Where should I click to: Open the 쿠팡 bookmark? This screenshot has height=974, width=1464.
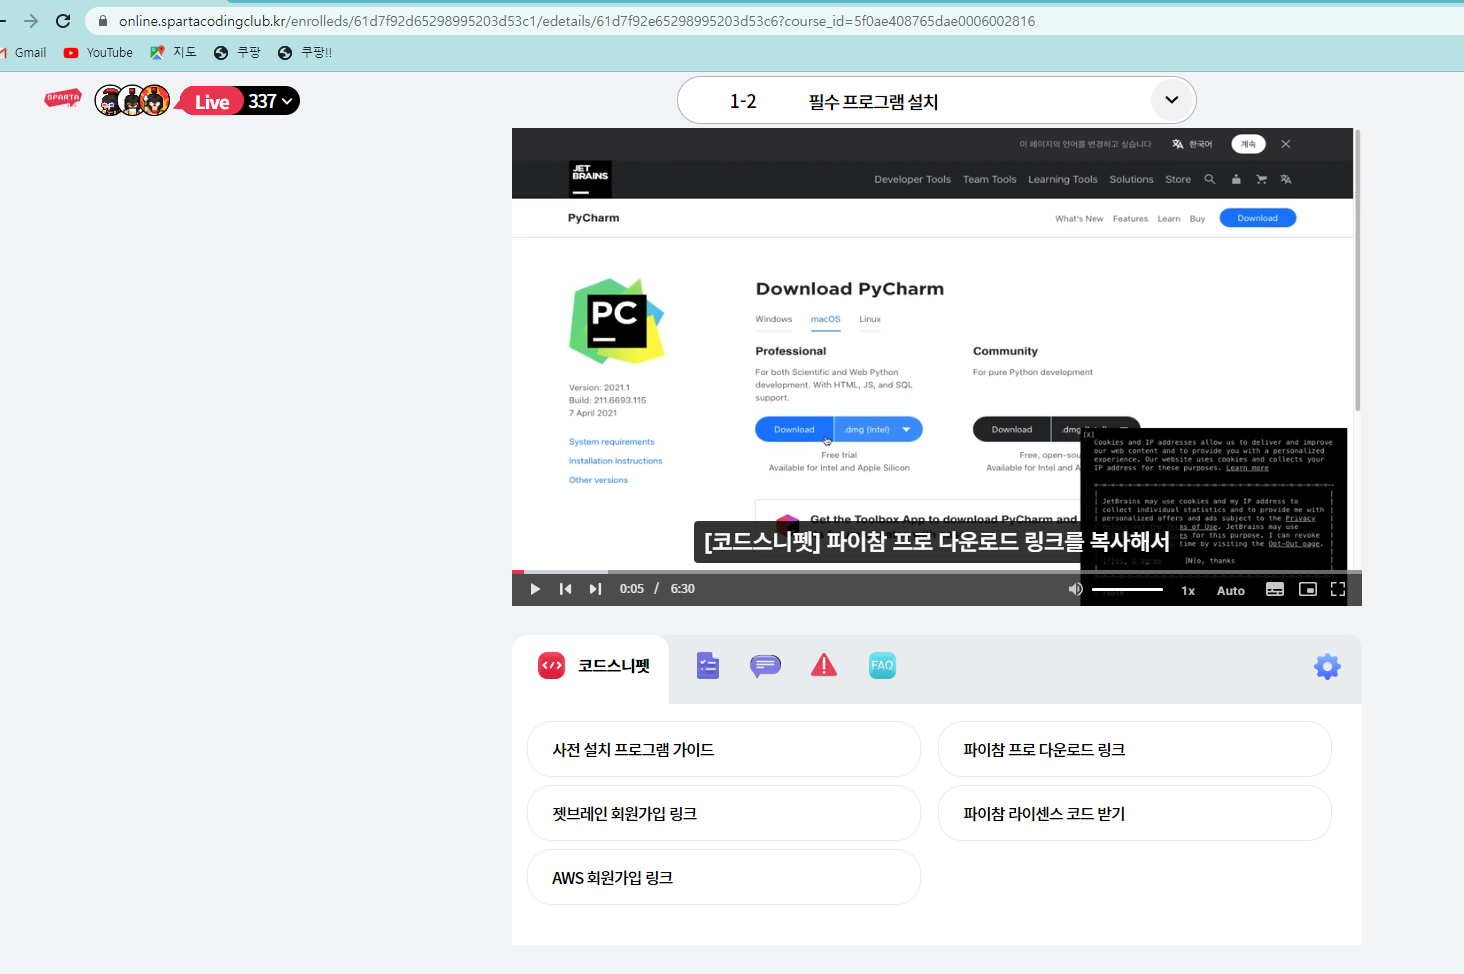click(x=237, y=53)
